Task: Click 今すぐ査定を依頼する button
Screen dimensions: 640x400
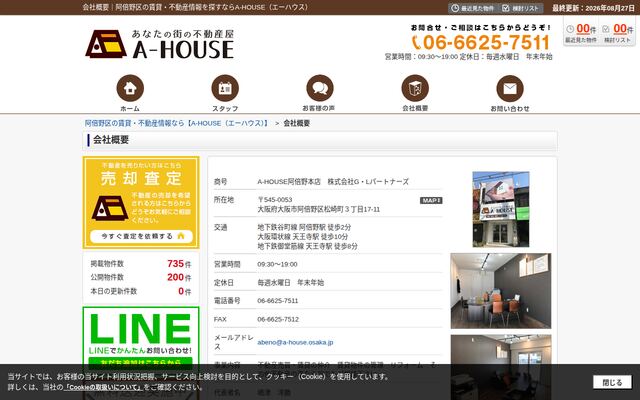Action: 141,236
